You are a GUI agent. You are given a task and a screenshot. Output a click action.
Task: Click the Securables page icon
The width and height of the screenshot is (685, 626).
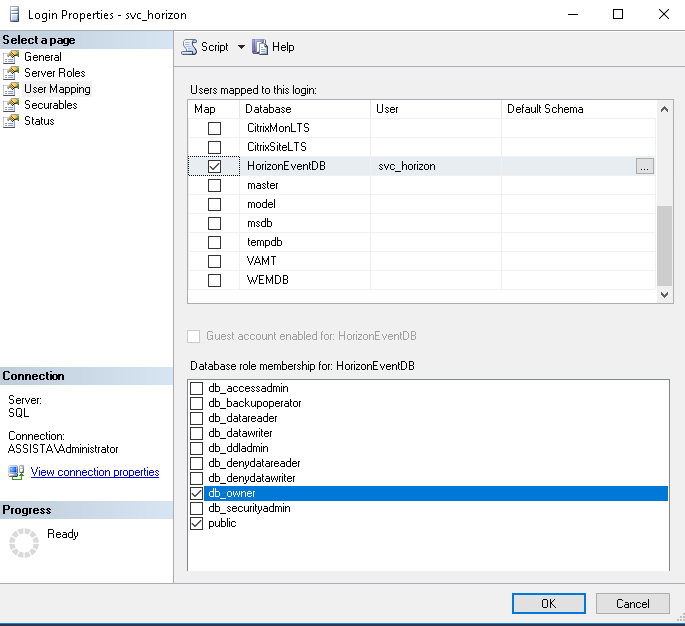click(11, 105)
